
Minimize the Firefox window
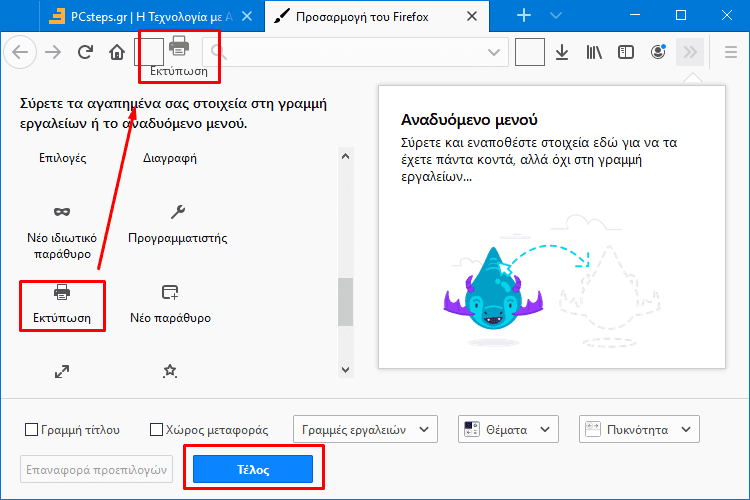[x=635, y=15]
